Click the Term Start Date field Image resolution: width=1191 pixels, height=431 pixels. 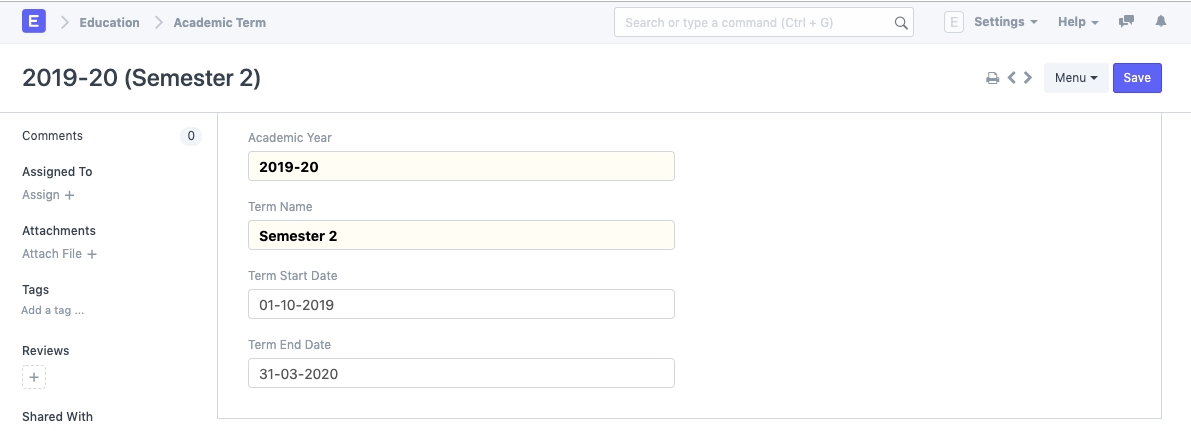[461, 304]
